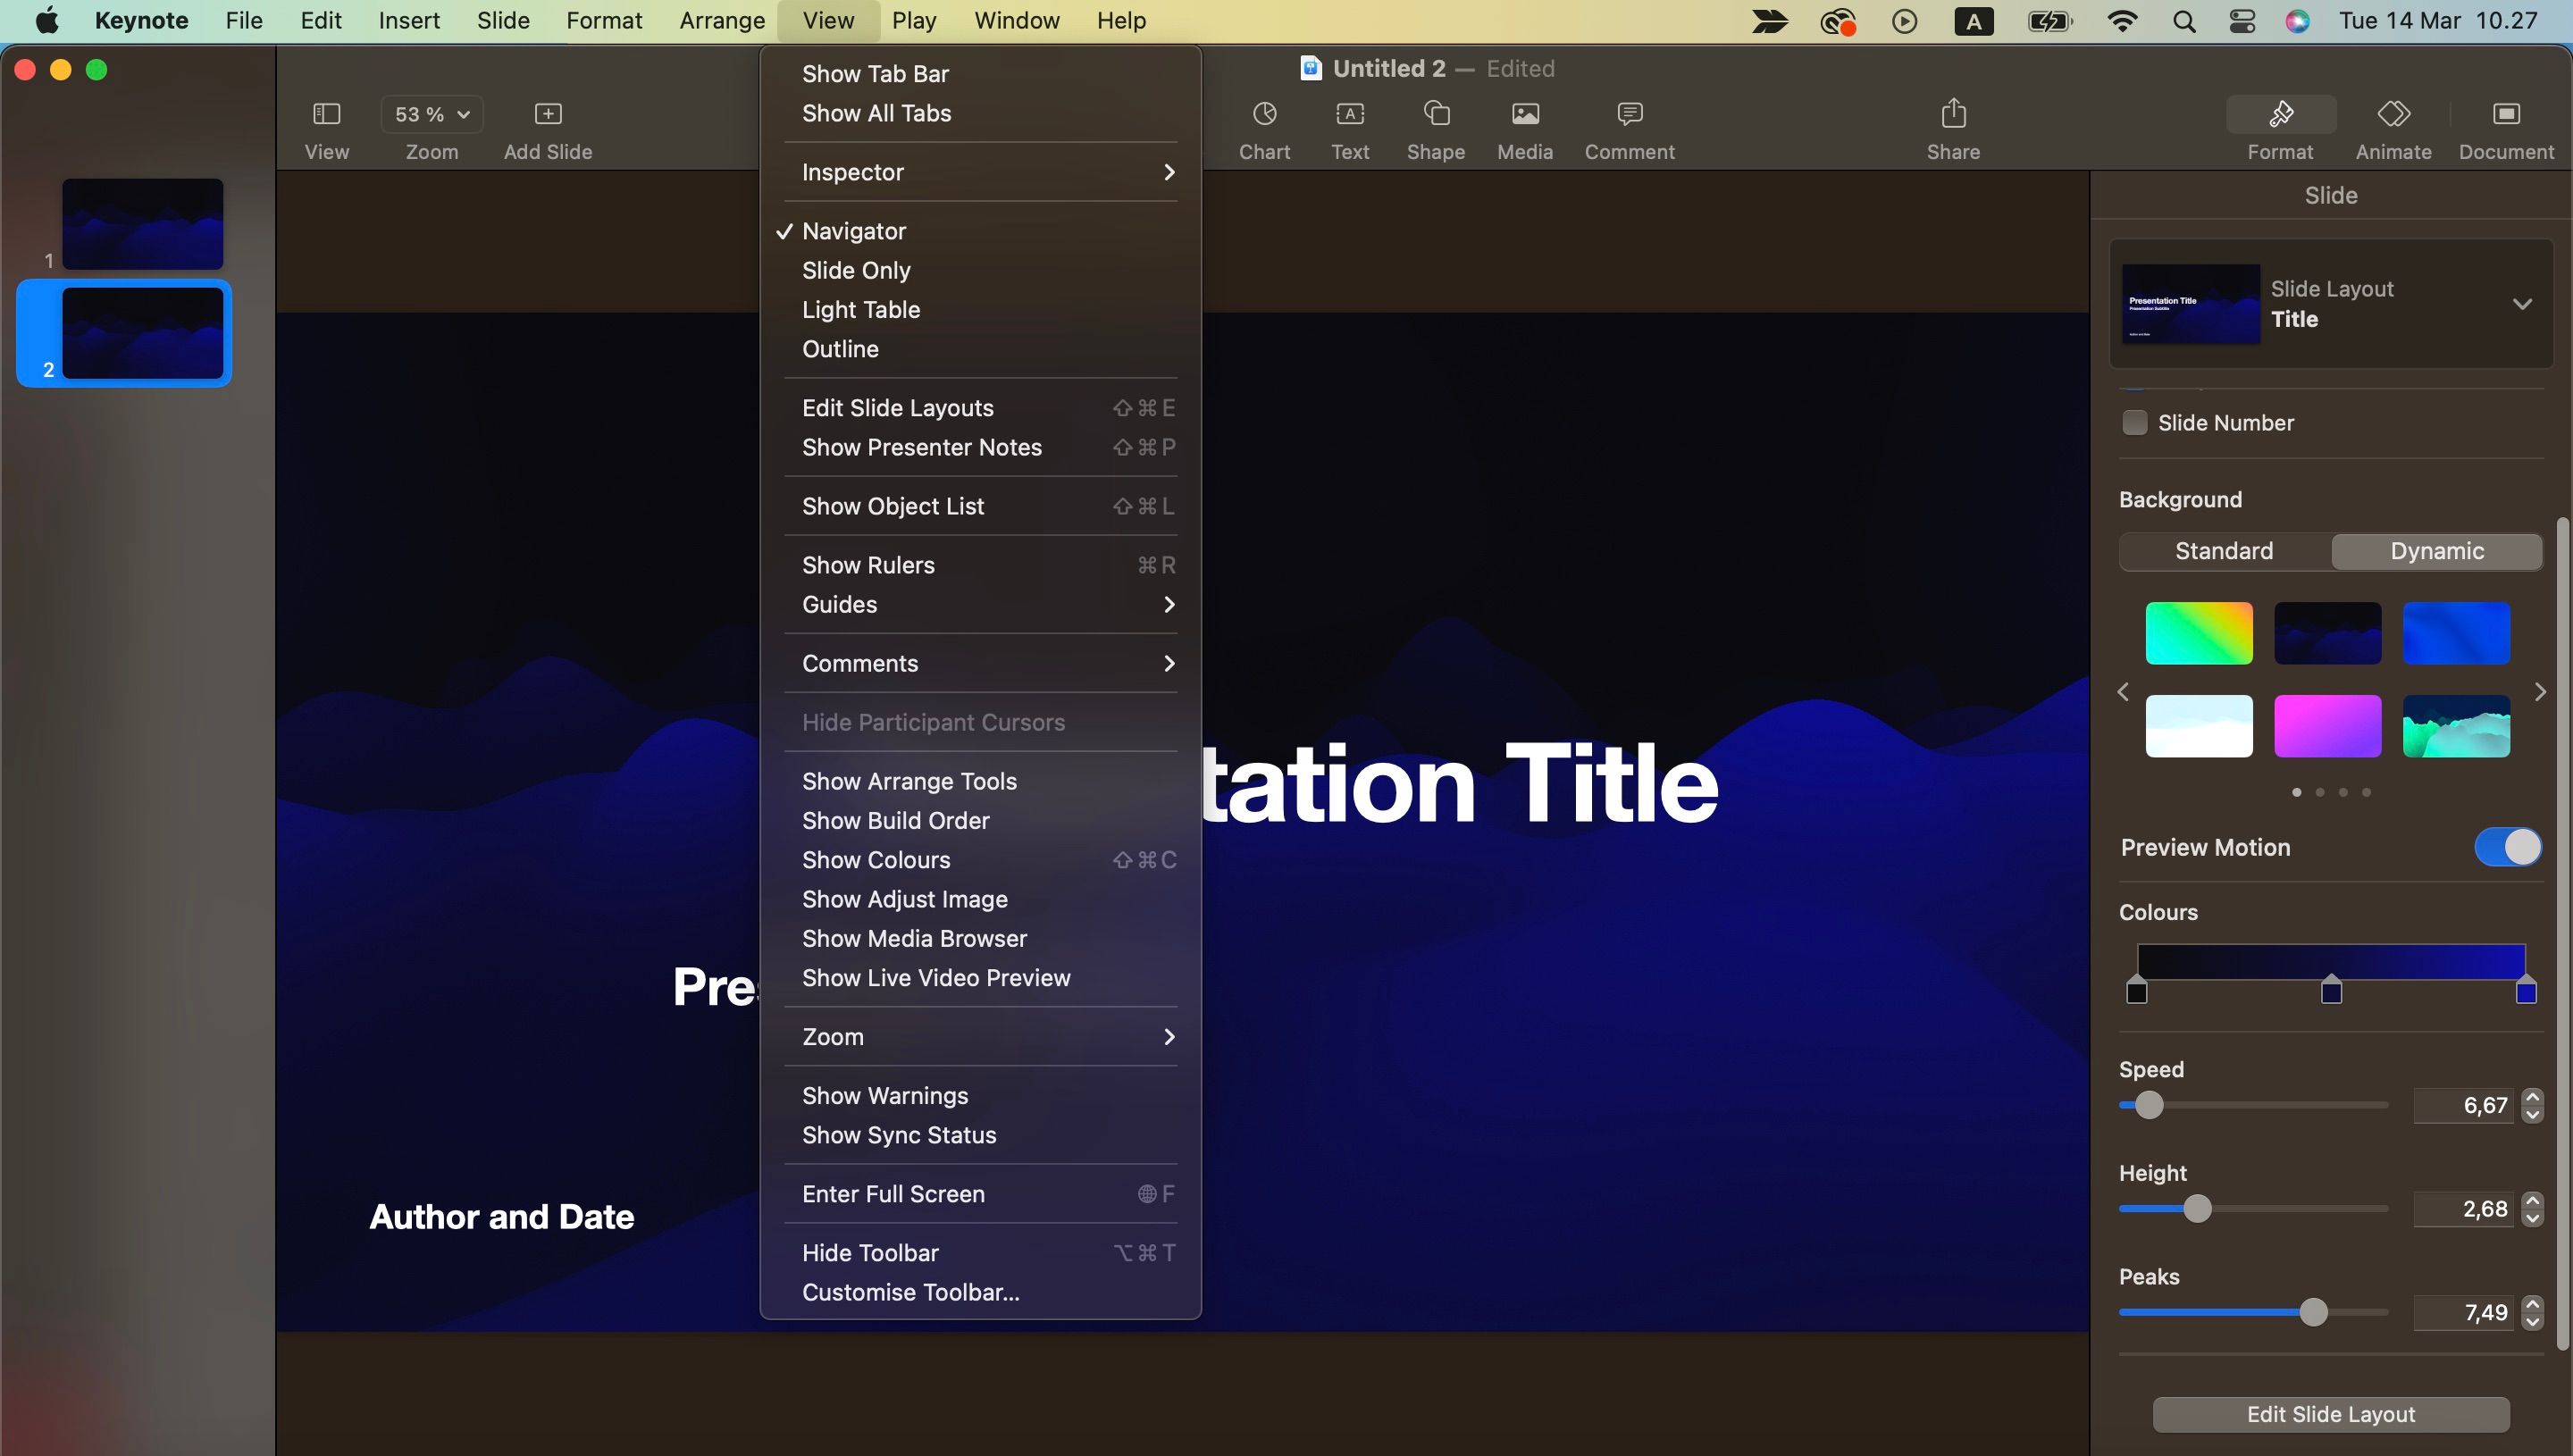Click Outline view menu item
Viewport: 2573px width, 1456px height.
point(842,348)
